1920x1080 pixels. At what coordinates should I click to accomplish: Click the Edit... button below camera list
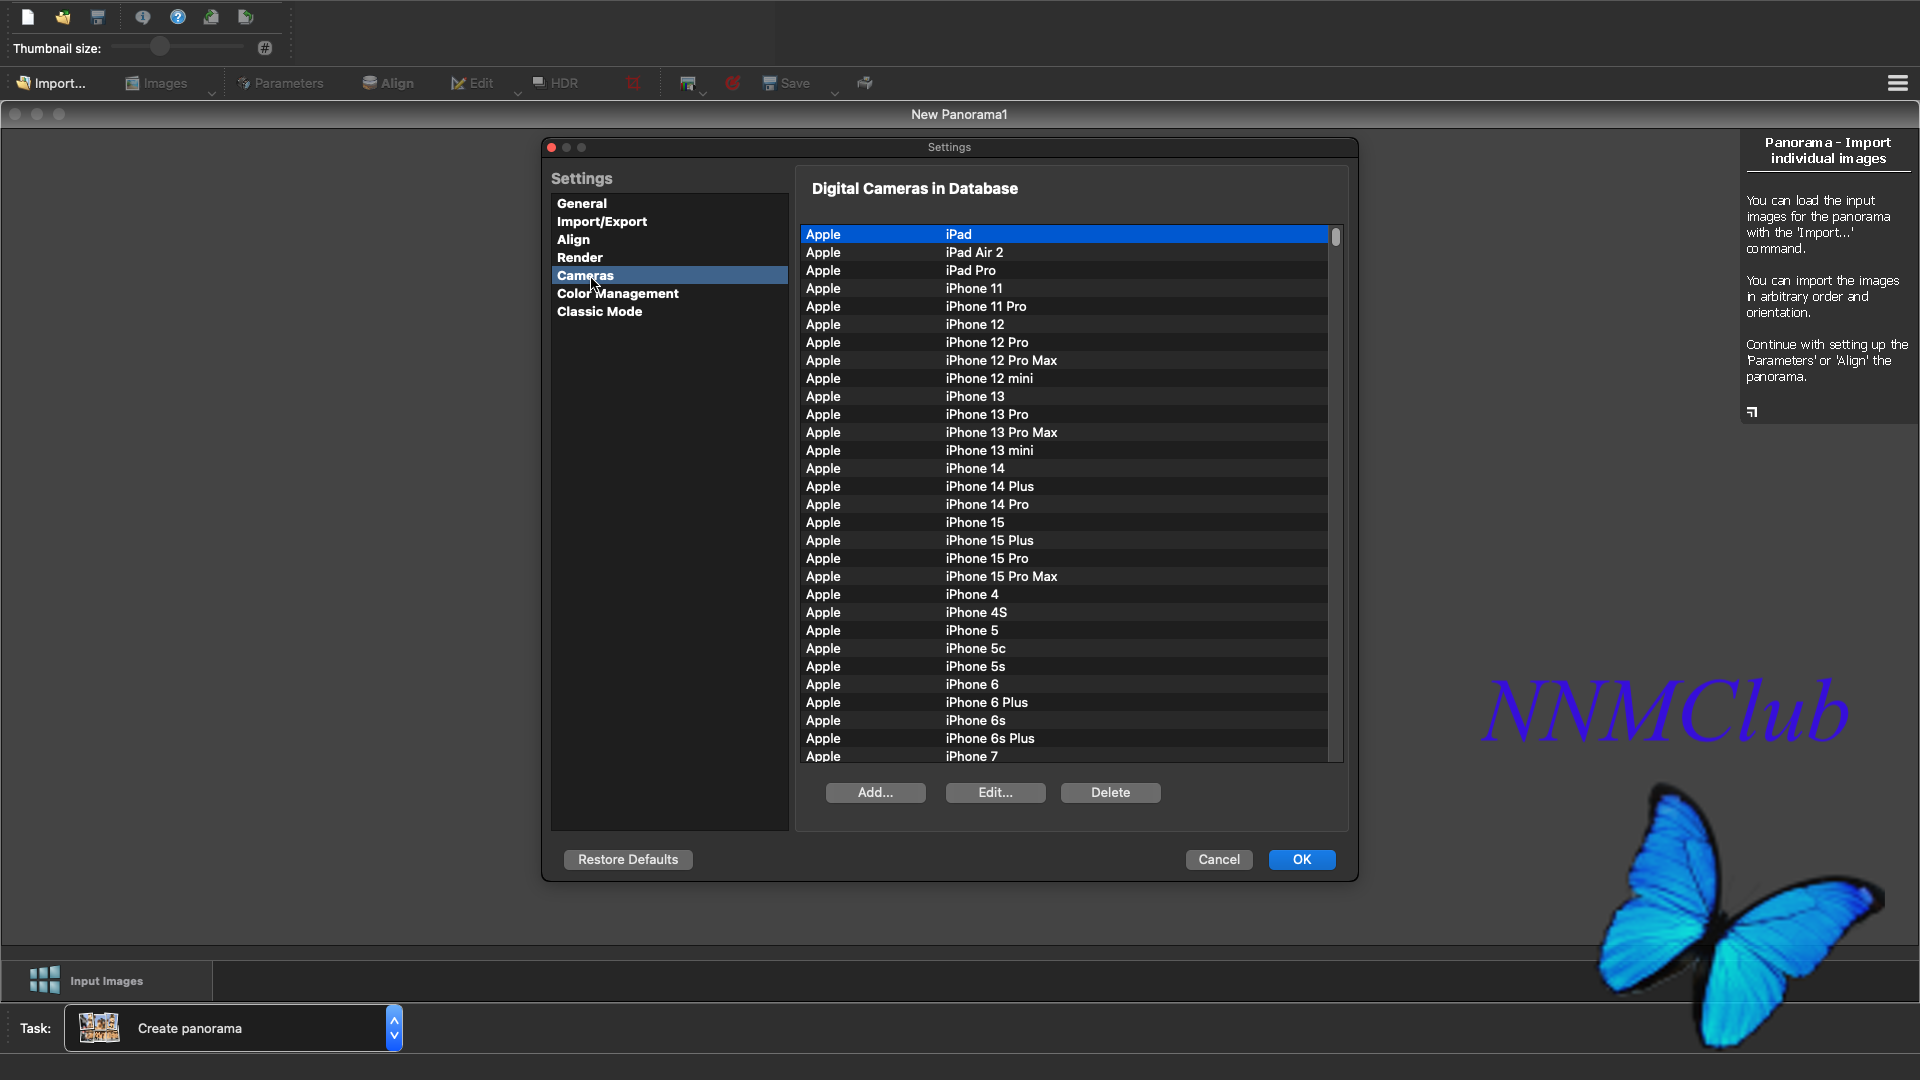(x=995, y=792)
